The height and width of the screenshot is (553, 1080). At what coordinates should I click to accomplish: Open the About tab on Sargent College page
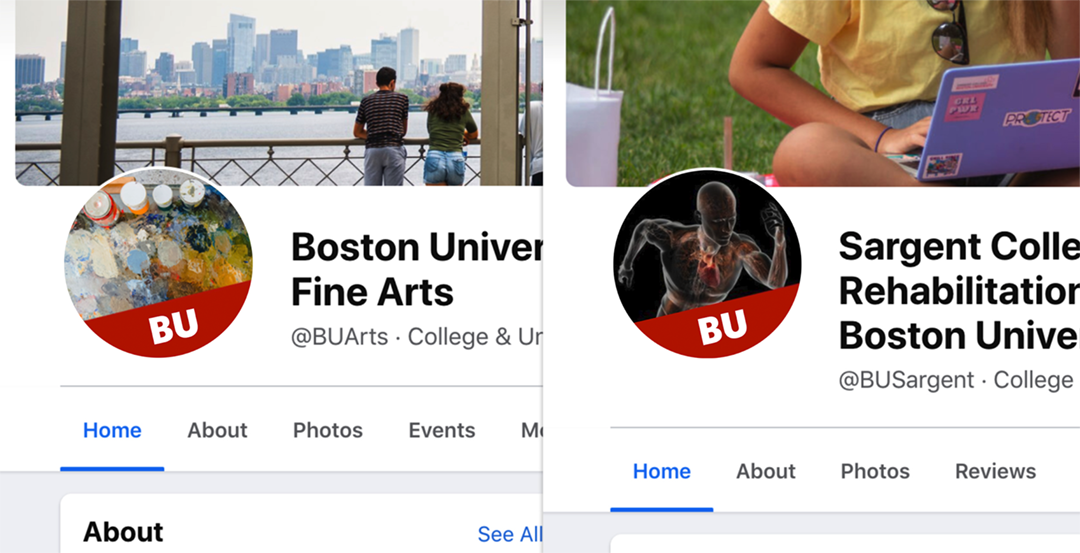pos(766,471)
